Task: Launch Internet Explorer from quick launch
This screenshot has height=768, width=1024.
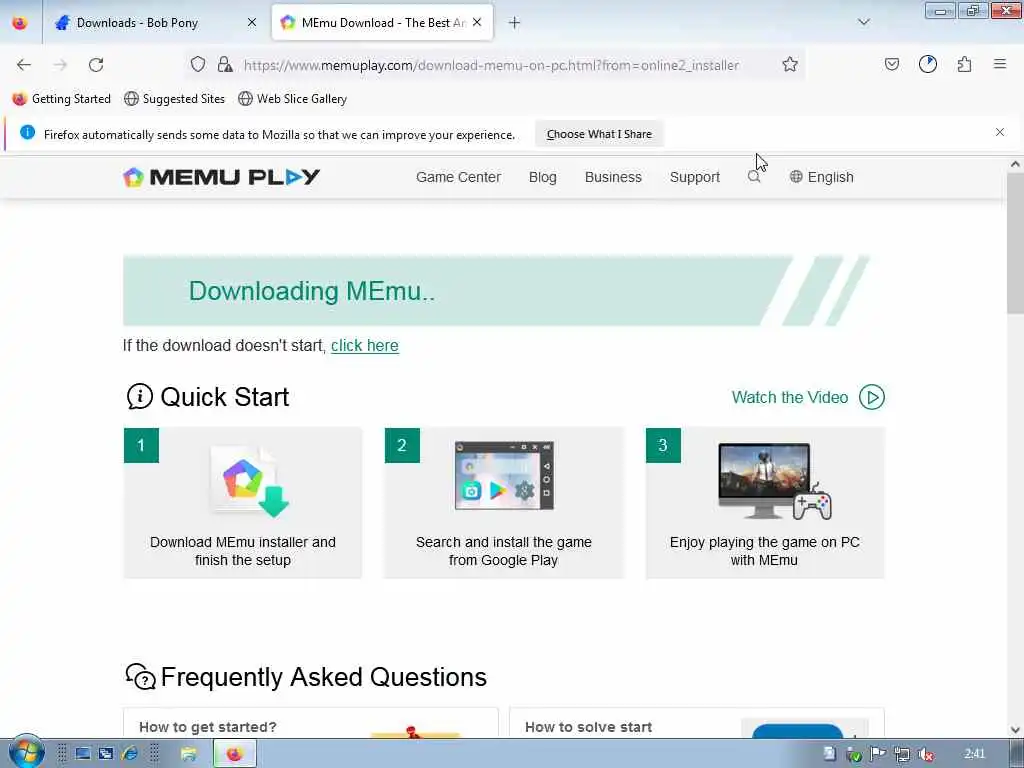Action: pos(129,754)
